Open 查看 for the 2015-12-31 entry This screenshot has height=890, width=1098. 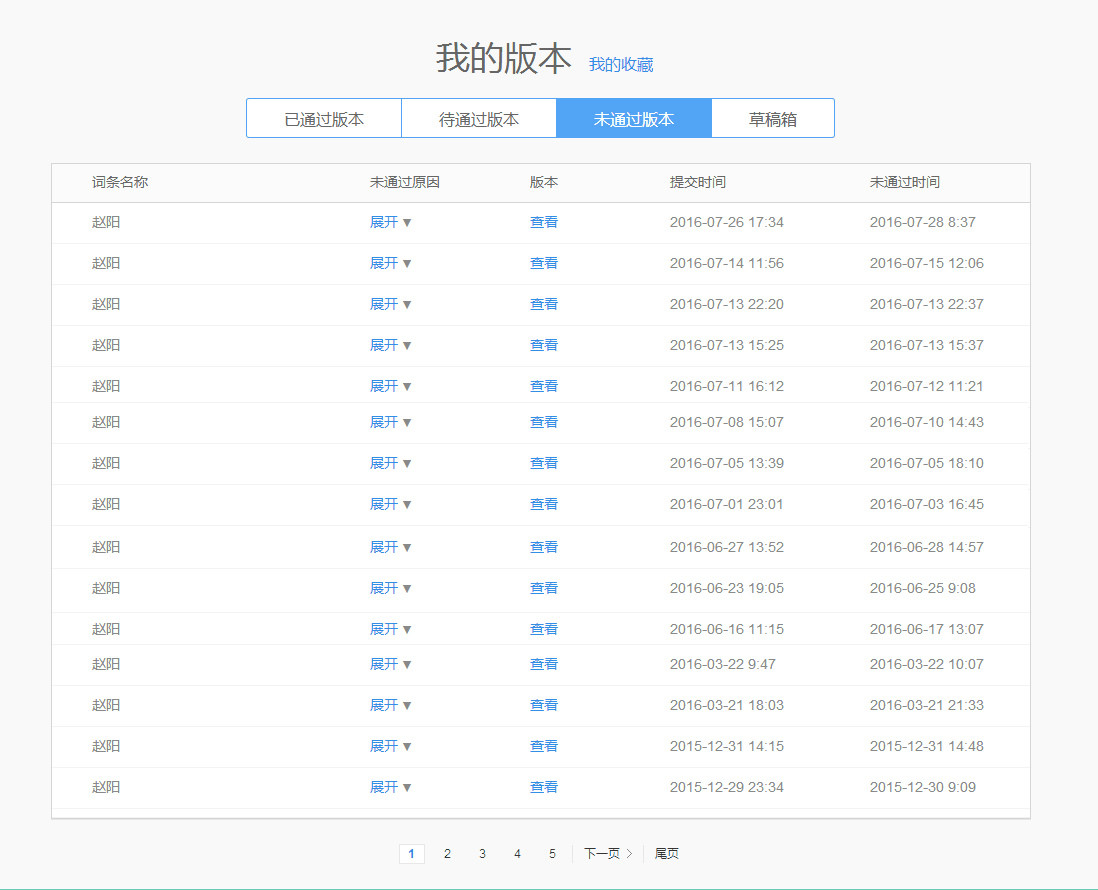coord(544,745)
